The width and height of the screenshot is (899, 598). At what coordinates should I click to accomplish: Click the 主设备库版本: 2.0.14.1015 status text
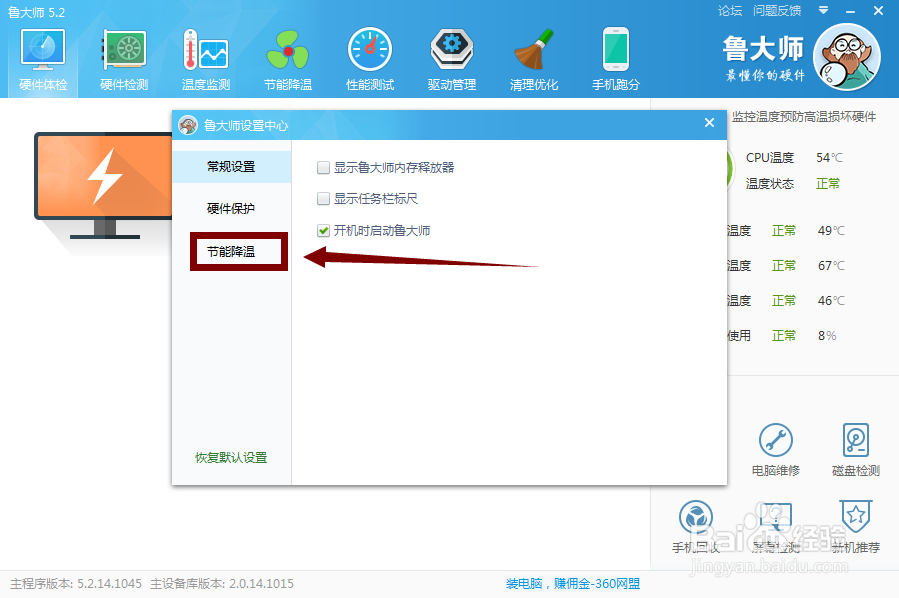pos(222,584)
